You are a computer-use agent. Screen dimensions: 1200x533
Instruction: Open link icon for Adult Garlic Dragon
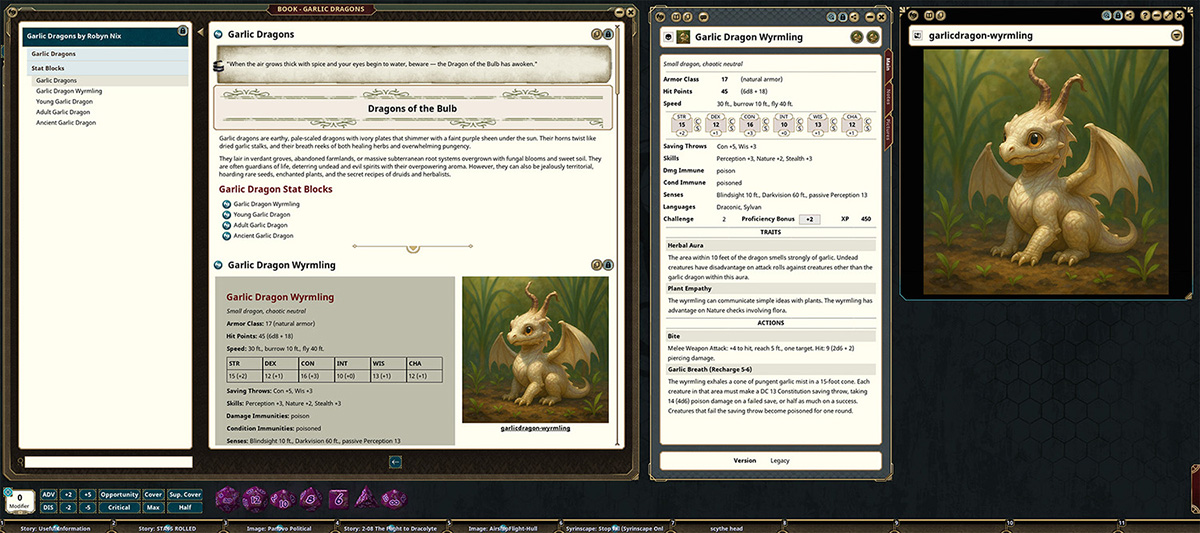227,225
